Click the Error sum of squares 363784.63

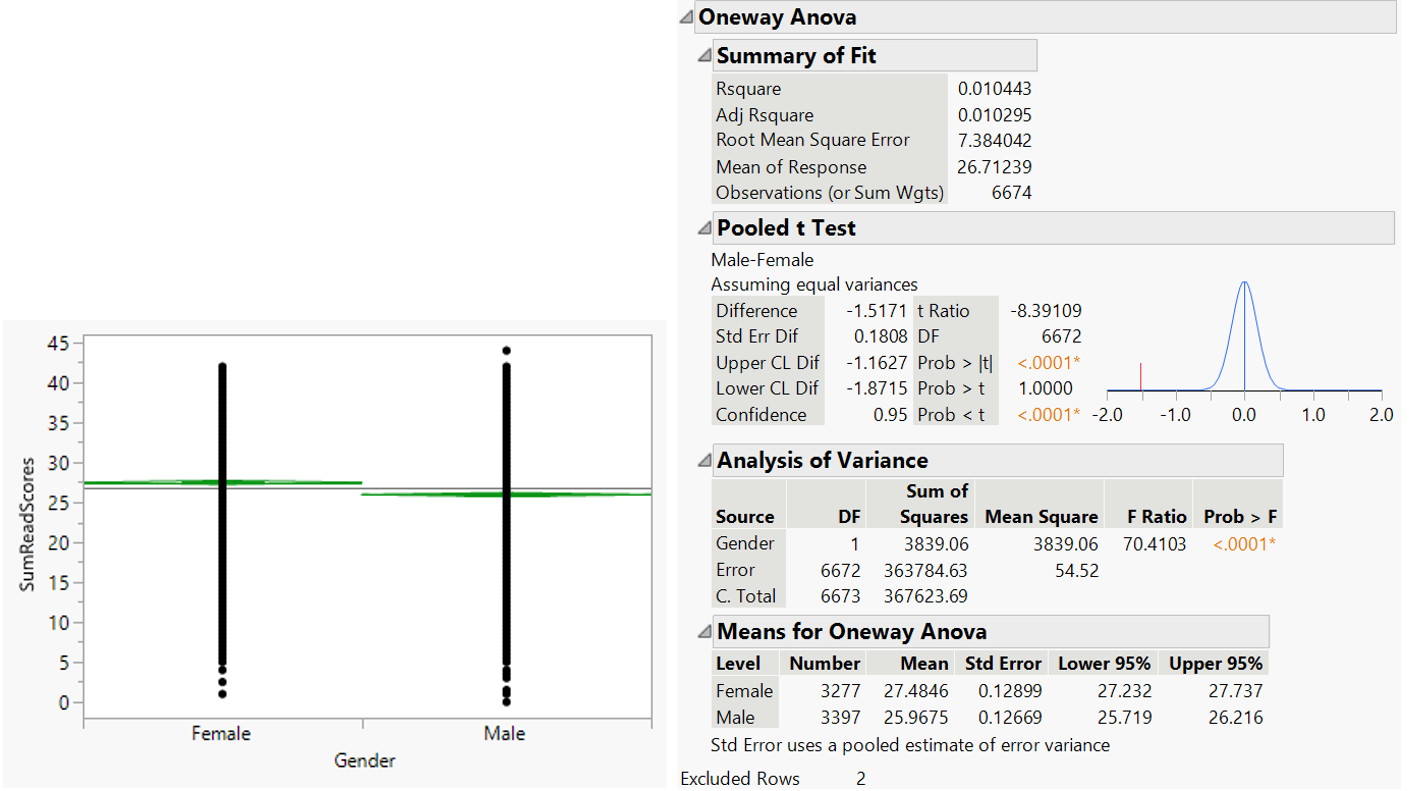click(x=926, y=571)
